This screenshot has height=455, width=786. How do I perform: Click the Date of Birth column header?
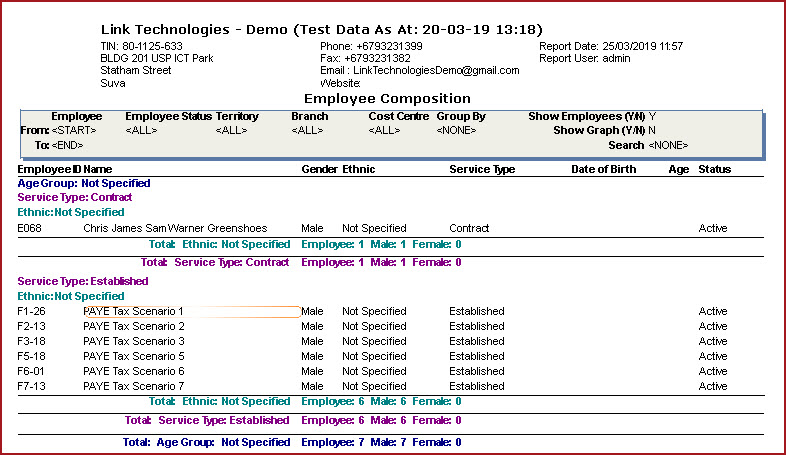coord(603,170)
